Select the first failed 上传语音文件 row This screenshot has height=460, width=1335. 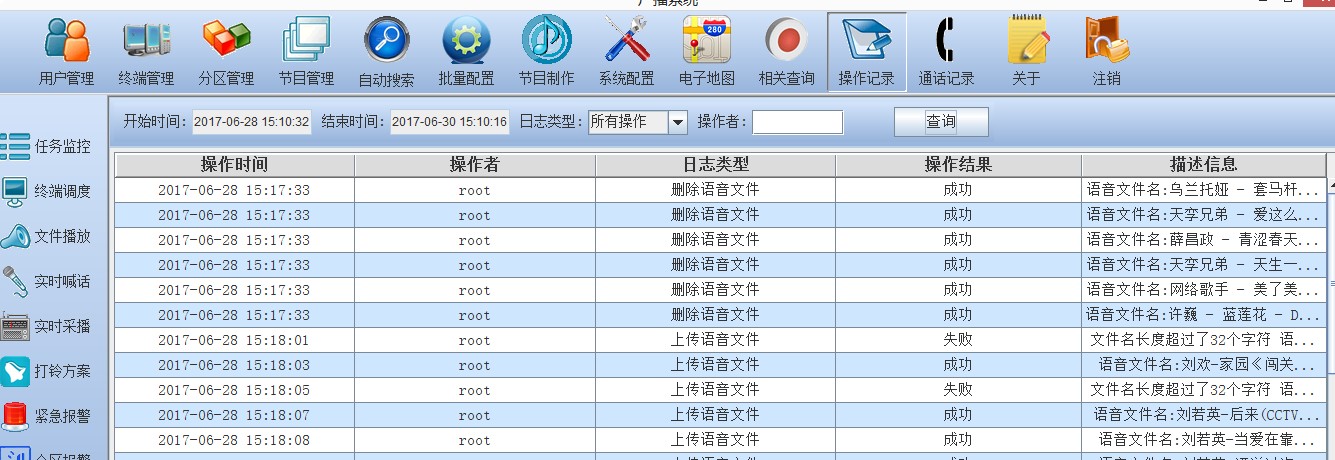coord(715,340)
